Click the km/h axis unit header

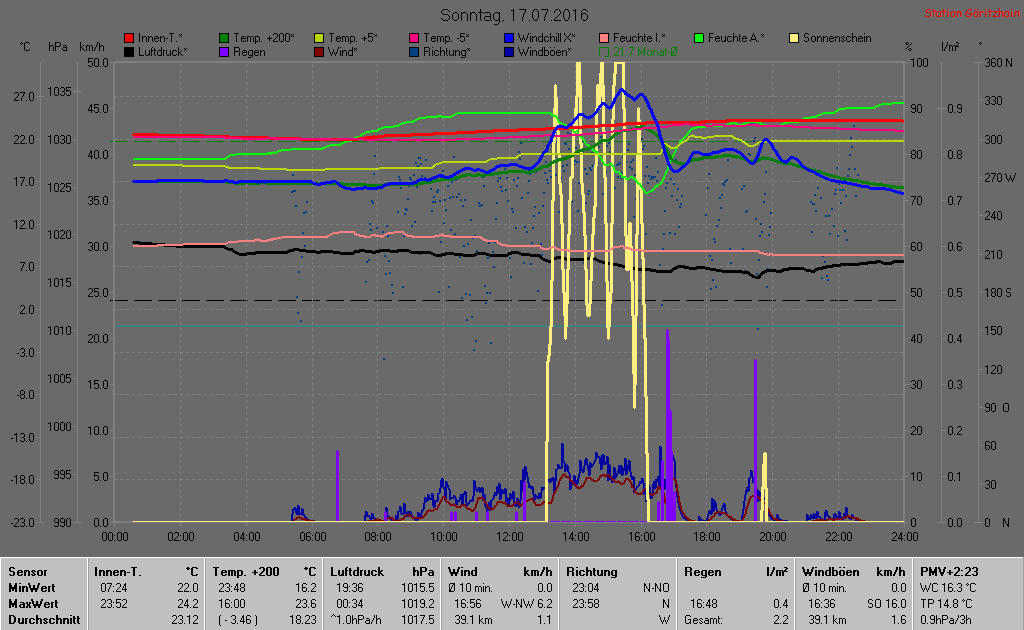(x=91, y=47)
